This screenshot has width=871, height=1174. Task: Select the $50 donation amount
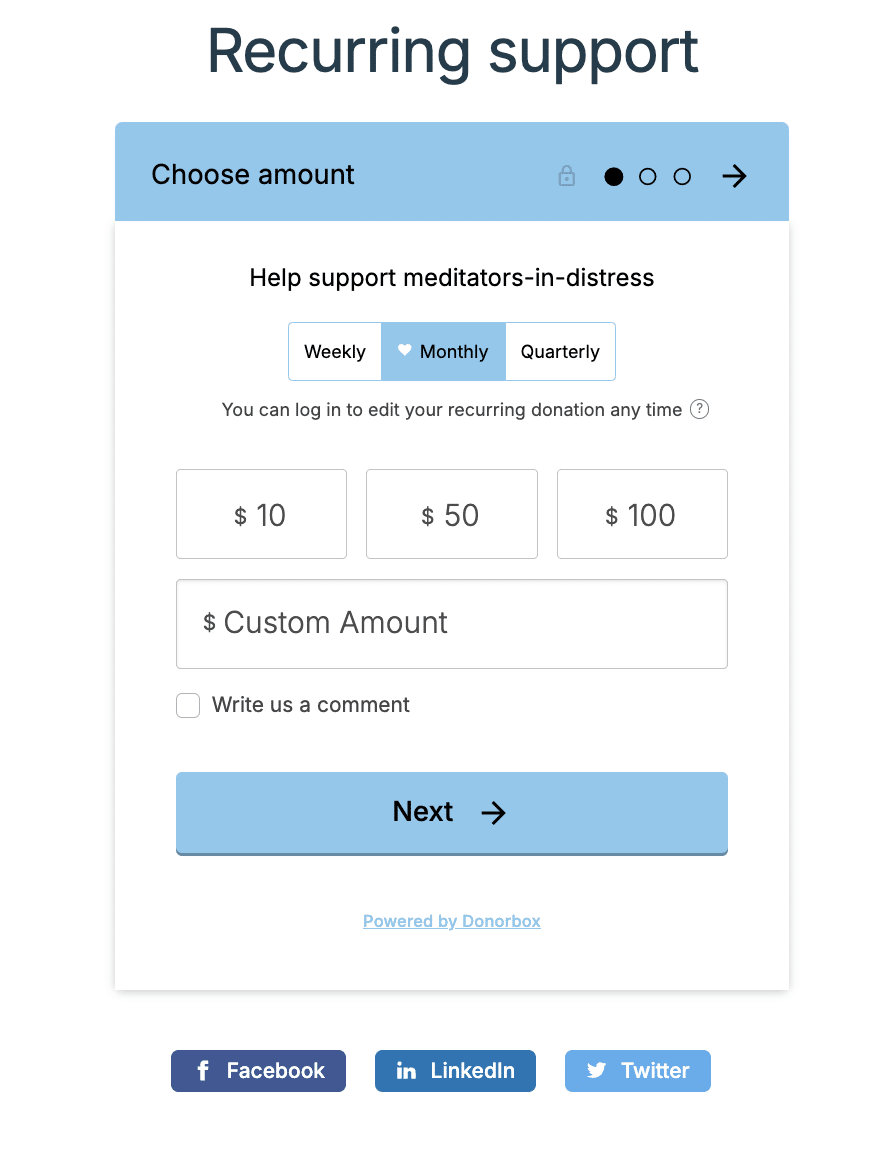(x=451, y=514)
